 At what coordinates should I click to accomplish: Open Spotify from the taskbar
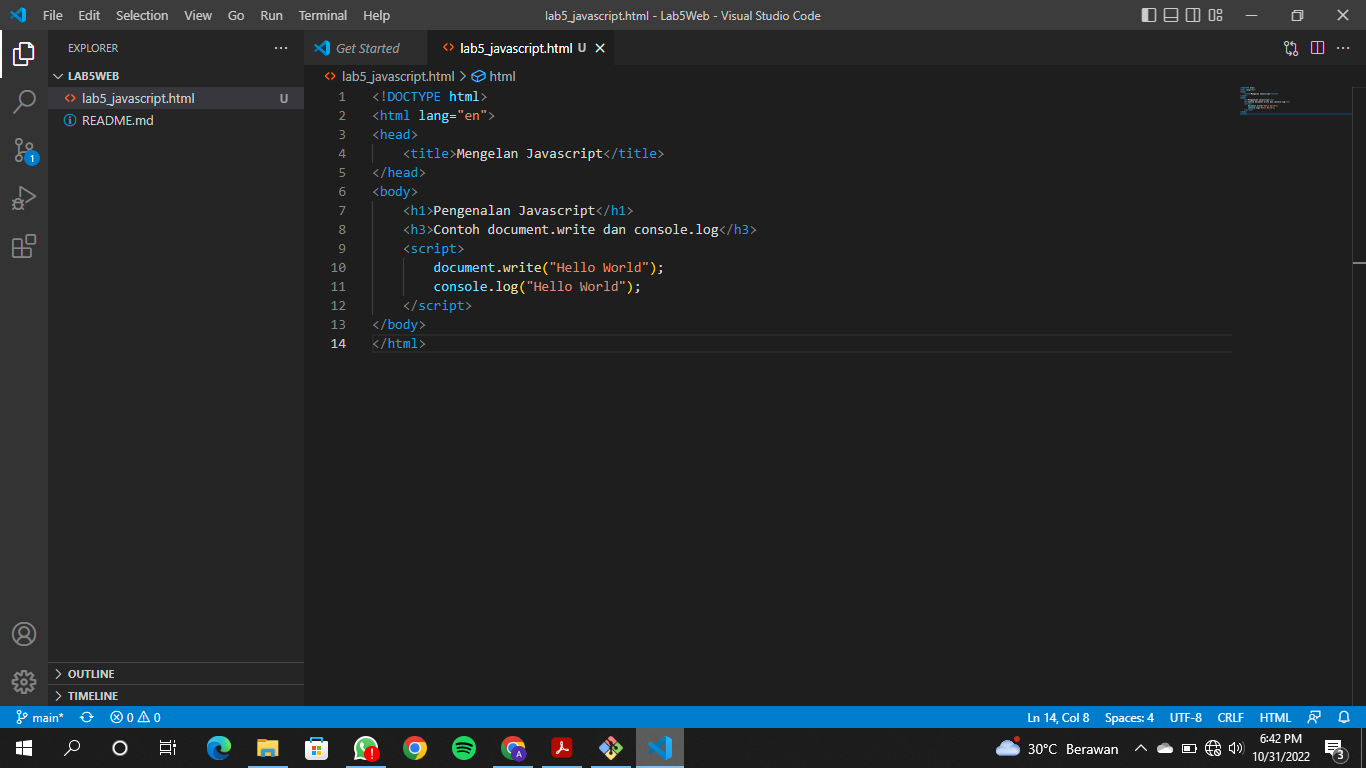(464, 748)
